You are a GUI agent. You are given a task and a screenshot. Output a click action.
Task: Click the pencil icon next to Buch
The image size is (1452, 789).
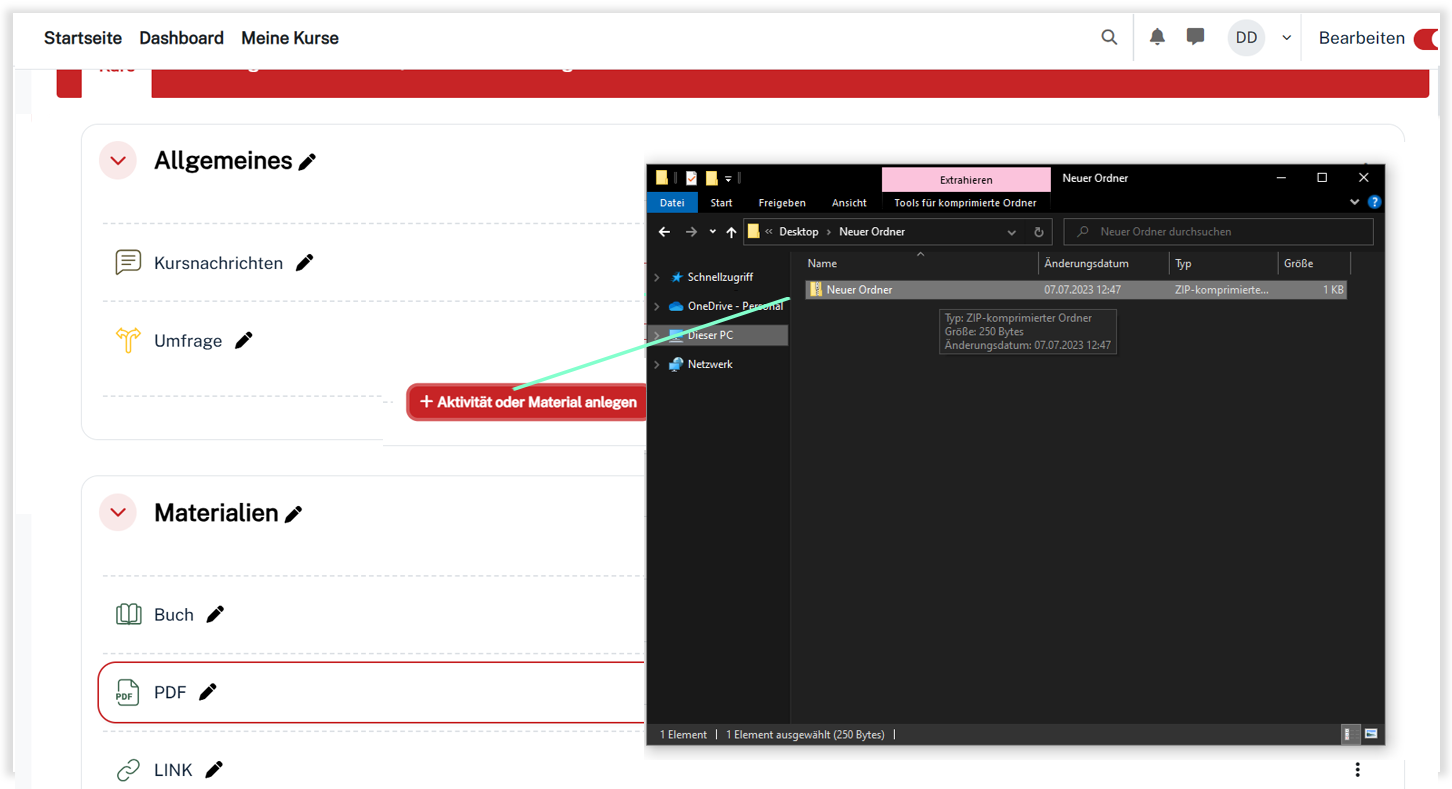point(215,615)
